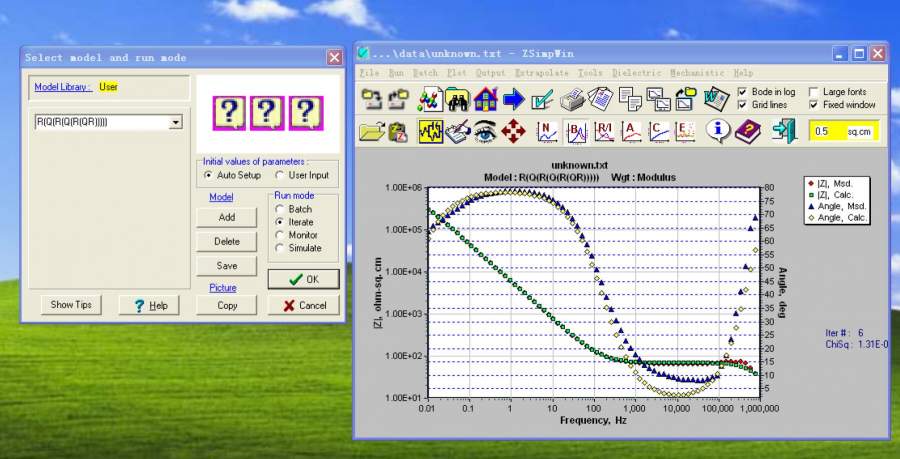Disable the Grid lines checkbox
900x459 pixels.
coord(741,104)
